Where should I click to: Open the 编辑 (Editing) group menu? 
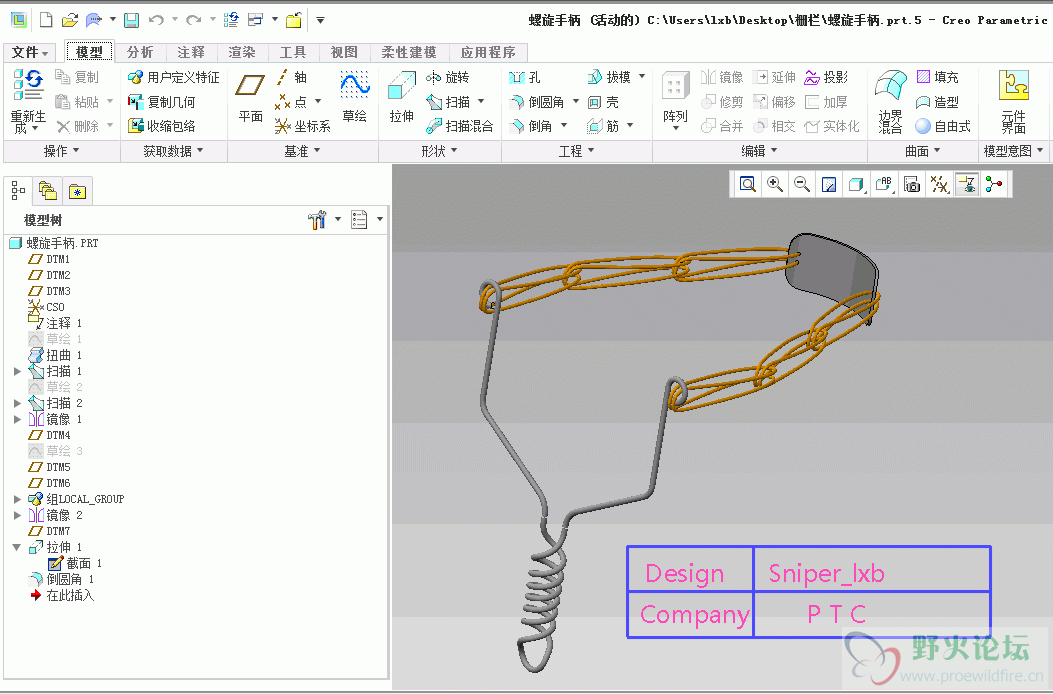[x=760, y=151]
